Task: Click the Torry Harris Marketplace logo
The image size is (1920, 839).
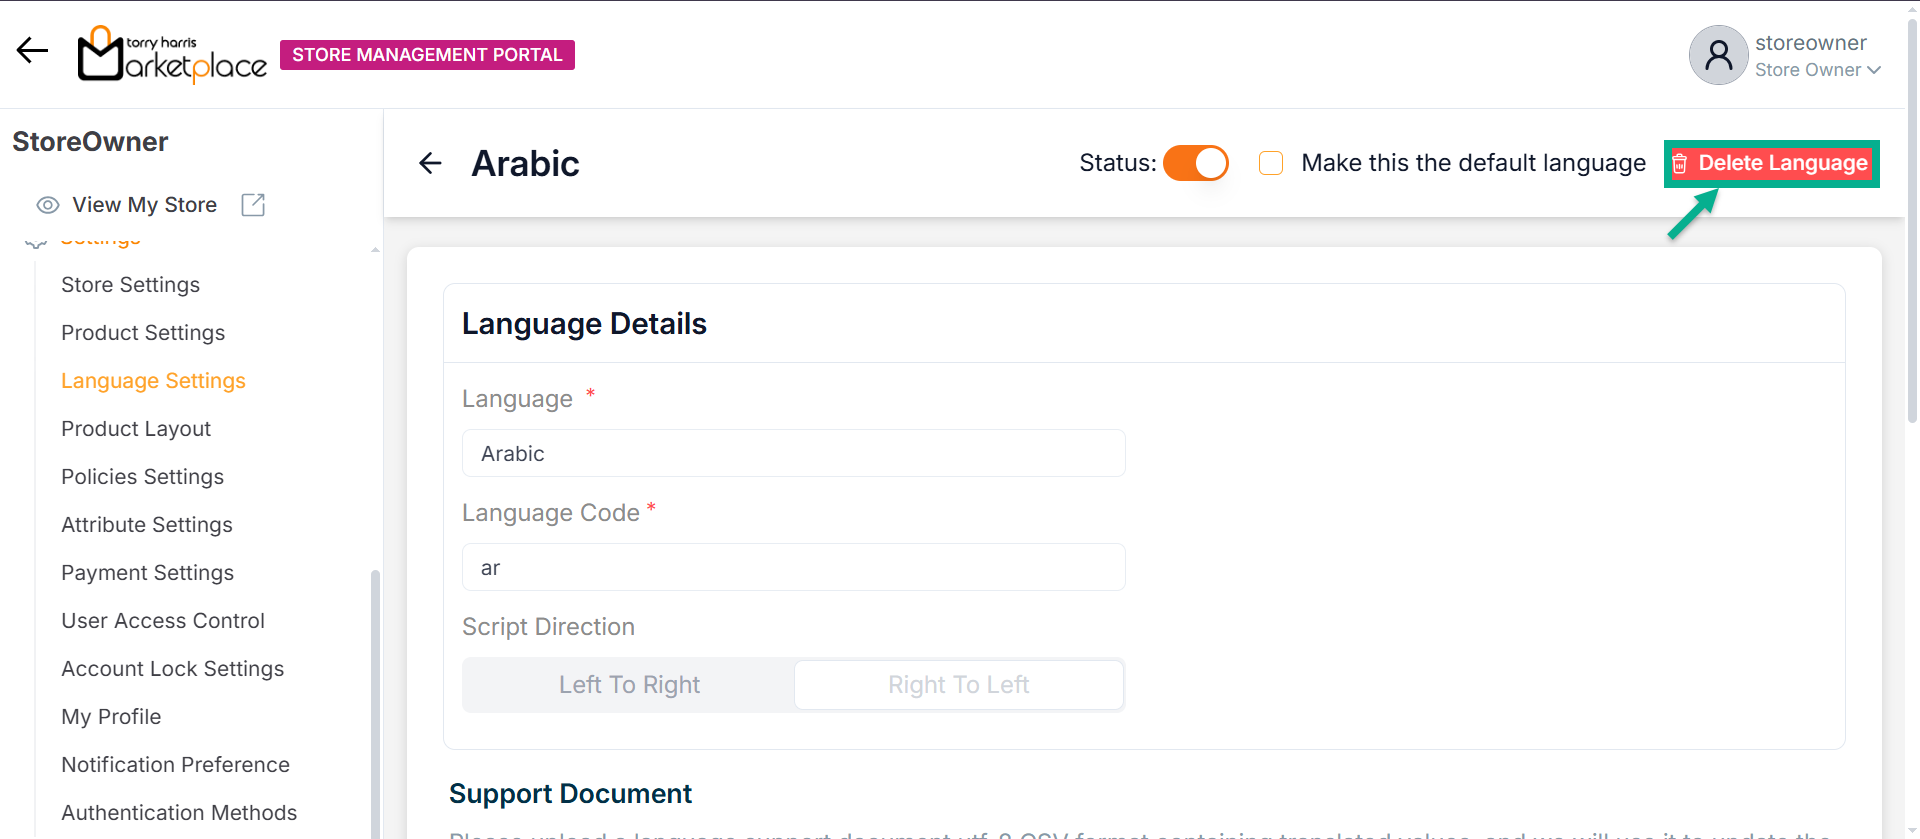Action: (x=172, y=54)
